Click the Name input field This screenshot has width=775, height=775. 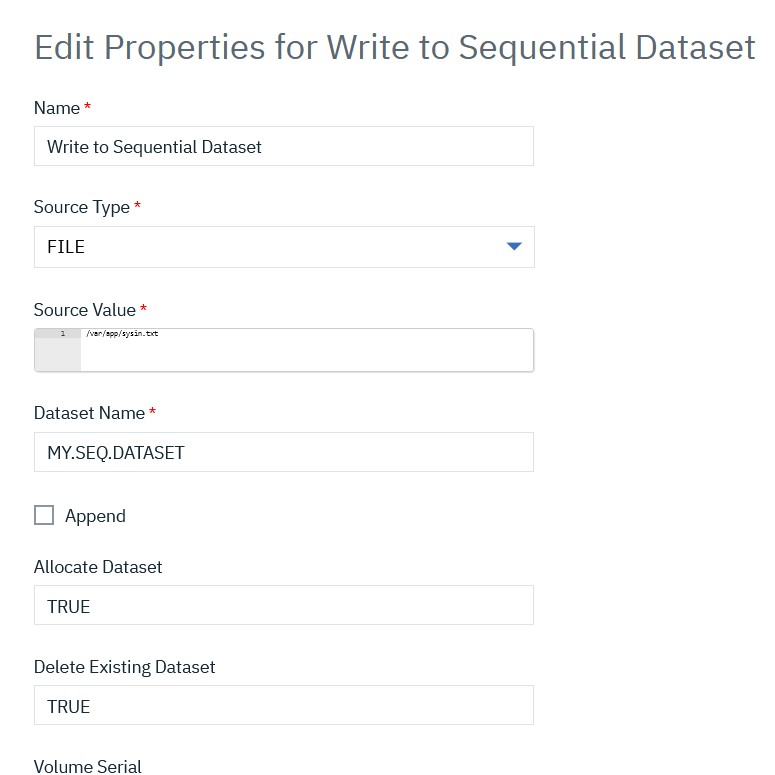pyautogui.click(x=283, y=146)
